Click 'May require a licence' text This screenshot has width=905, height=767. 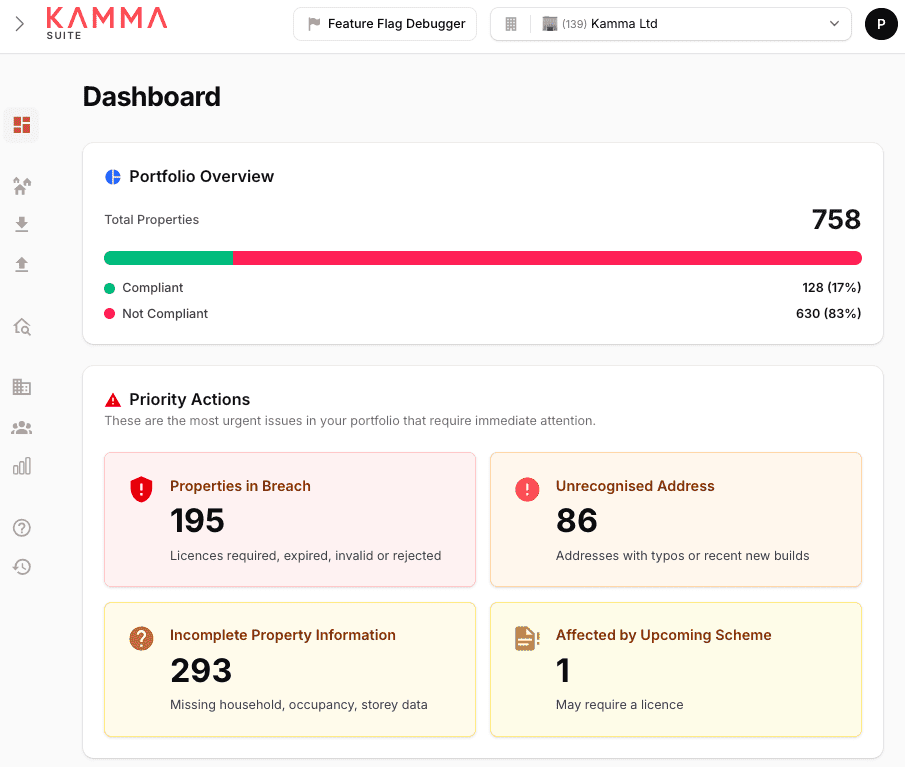(619, 705)
